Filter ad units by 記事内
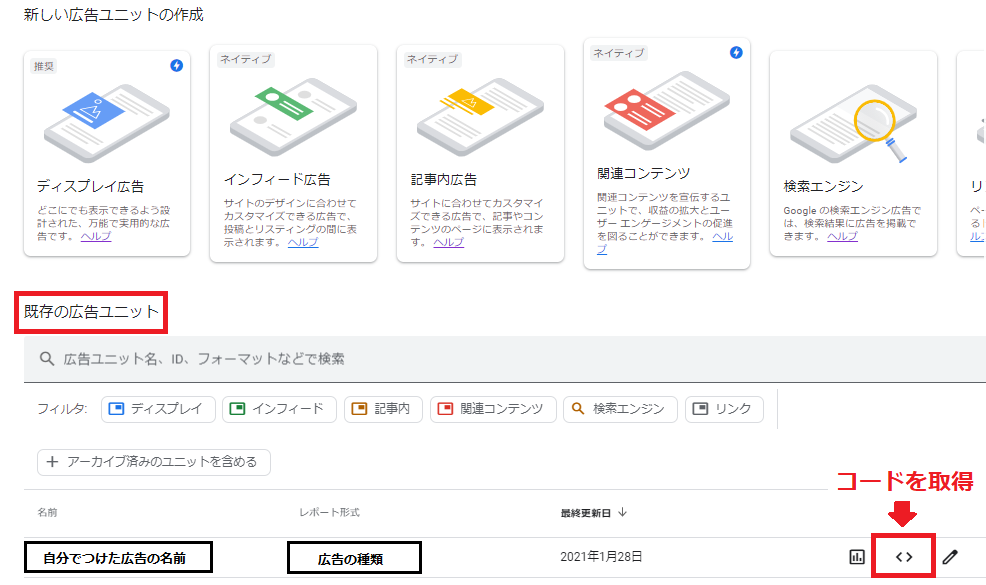The width and height of the screenshot is (986, 585). (x=383, y=409)
